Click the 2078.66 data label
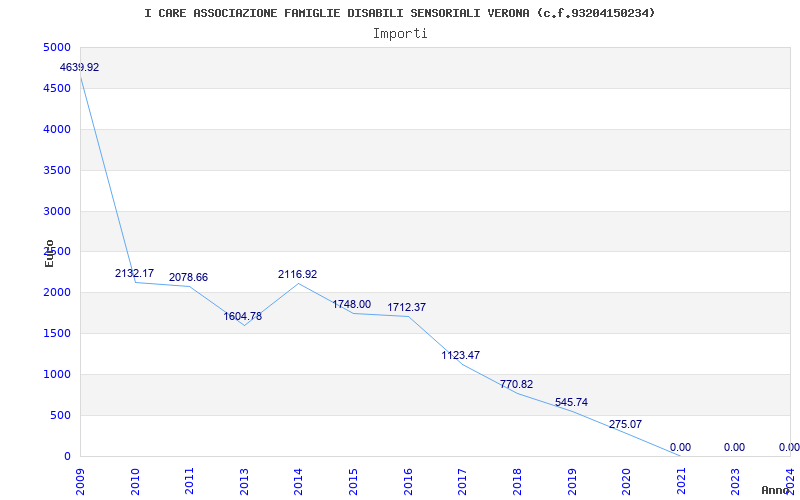800x500 pixels. point(188,278)
